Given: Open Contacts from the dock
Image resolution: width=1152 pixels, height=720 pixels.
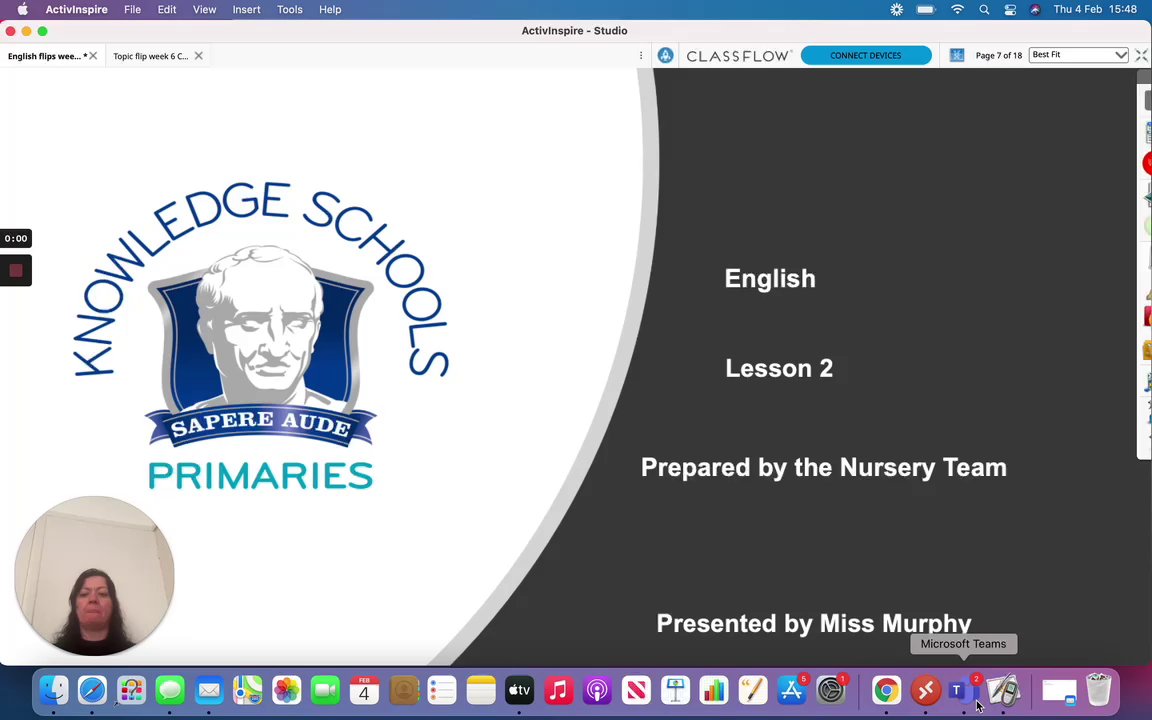Looking at the screenshot, I should 403,691.
